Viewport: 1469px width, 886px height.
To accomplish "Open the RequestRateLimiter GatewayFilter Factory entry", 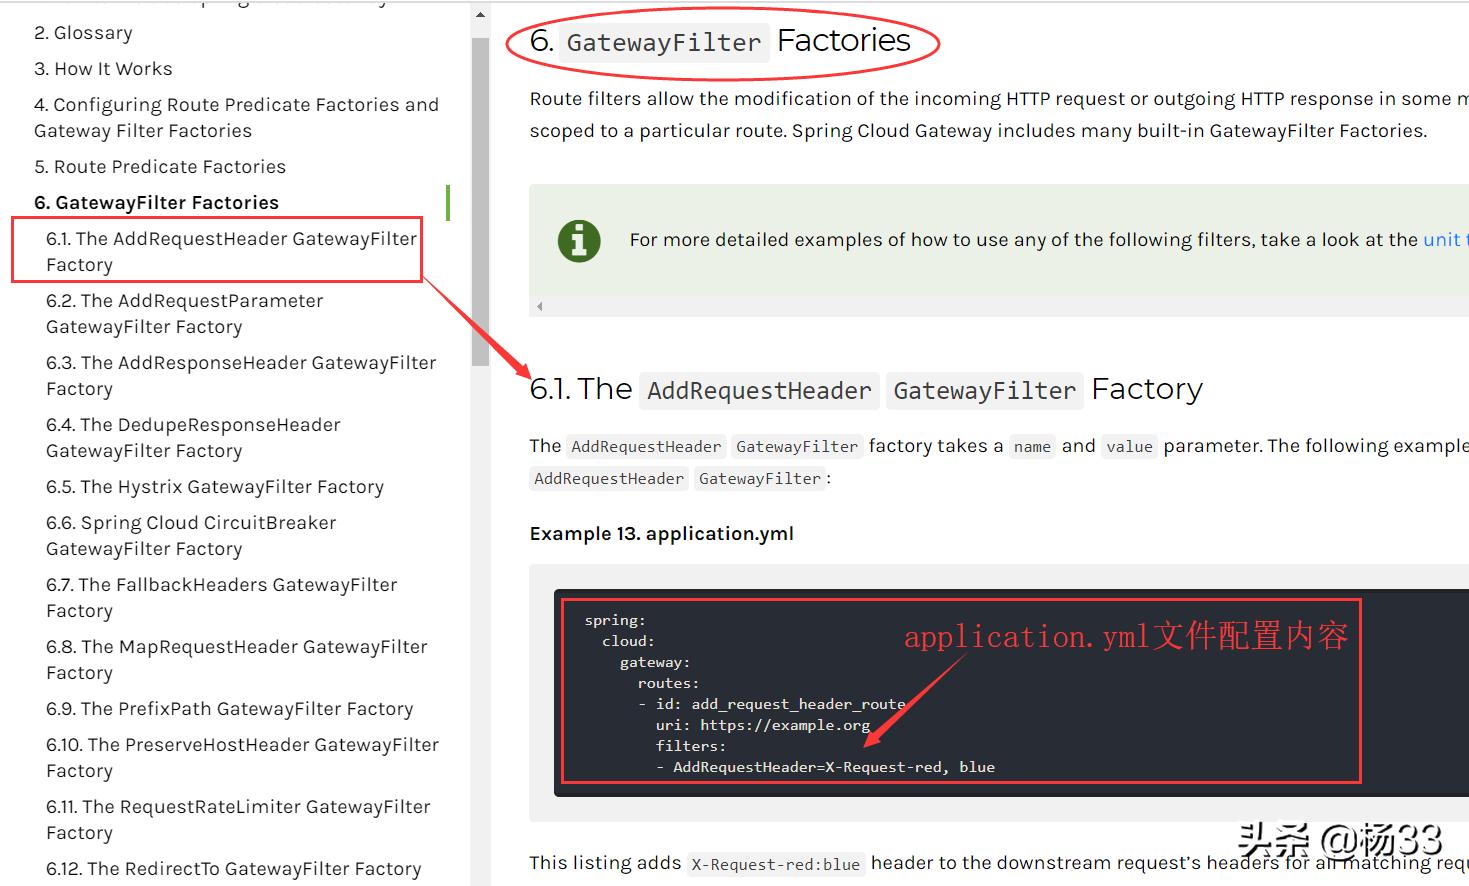I will (x=238, y=819).
